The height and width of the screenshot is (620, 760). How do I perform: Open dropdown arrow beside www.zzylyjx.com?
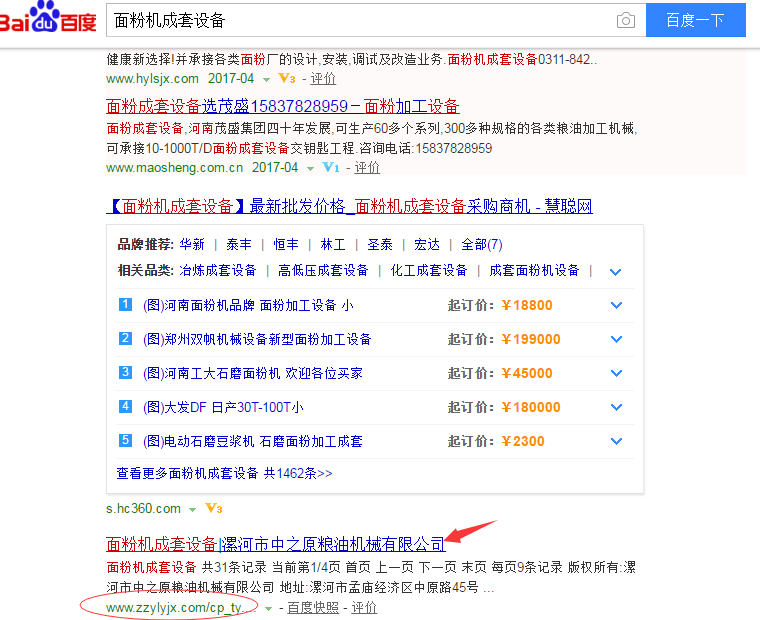[x=269, y=608]
